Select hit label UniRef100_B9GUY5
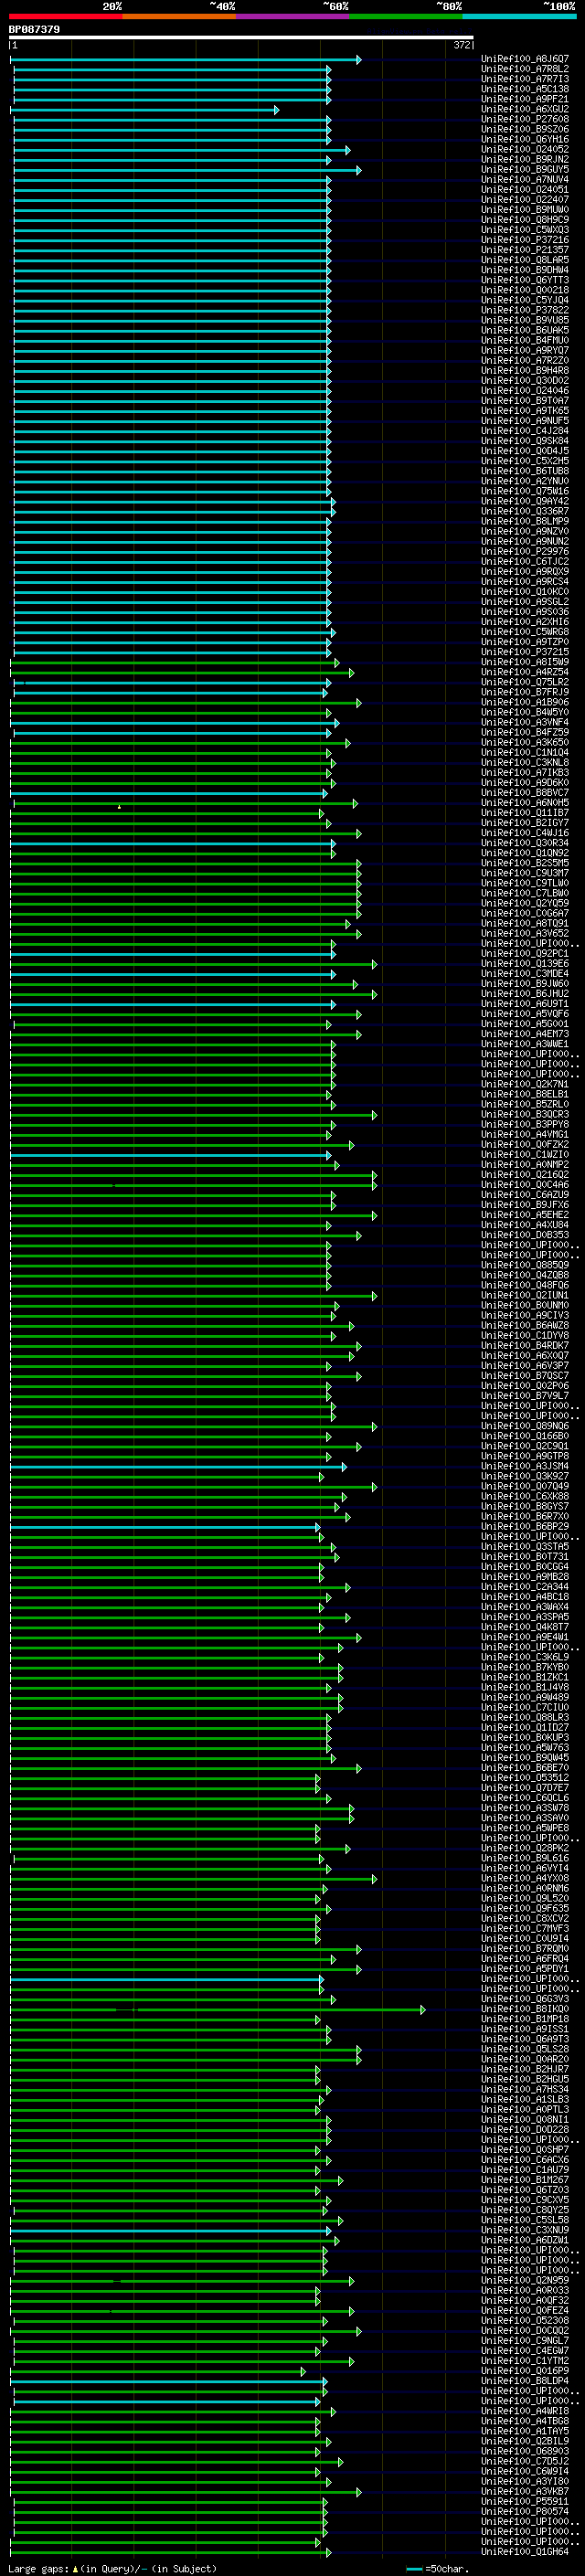The height and width of the screenshot is (2576, 585). [525, 169]
